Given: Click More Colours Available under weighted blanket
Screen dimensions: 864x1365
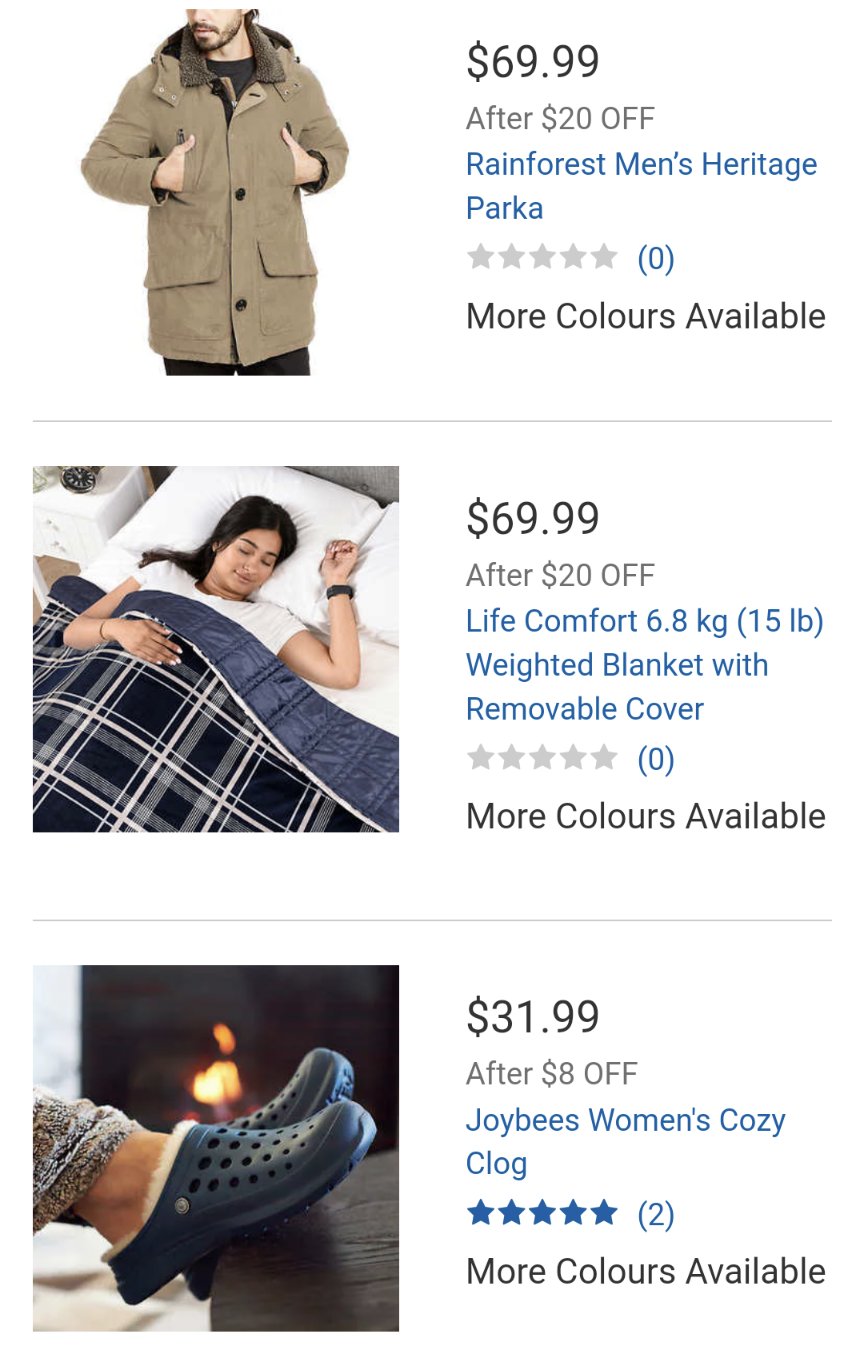Looking at the screenshot, I should tap(646, 816).
